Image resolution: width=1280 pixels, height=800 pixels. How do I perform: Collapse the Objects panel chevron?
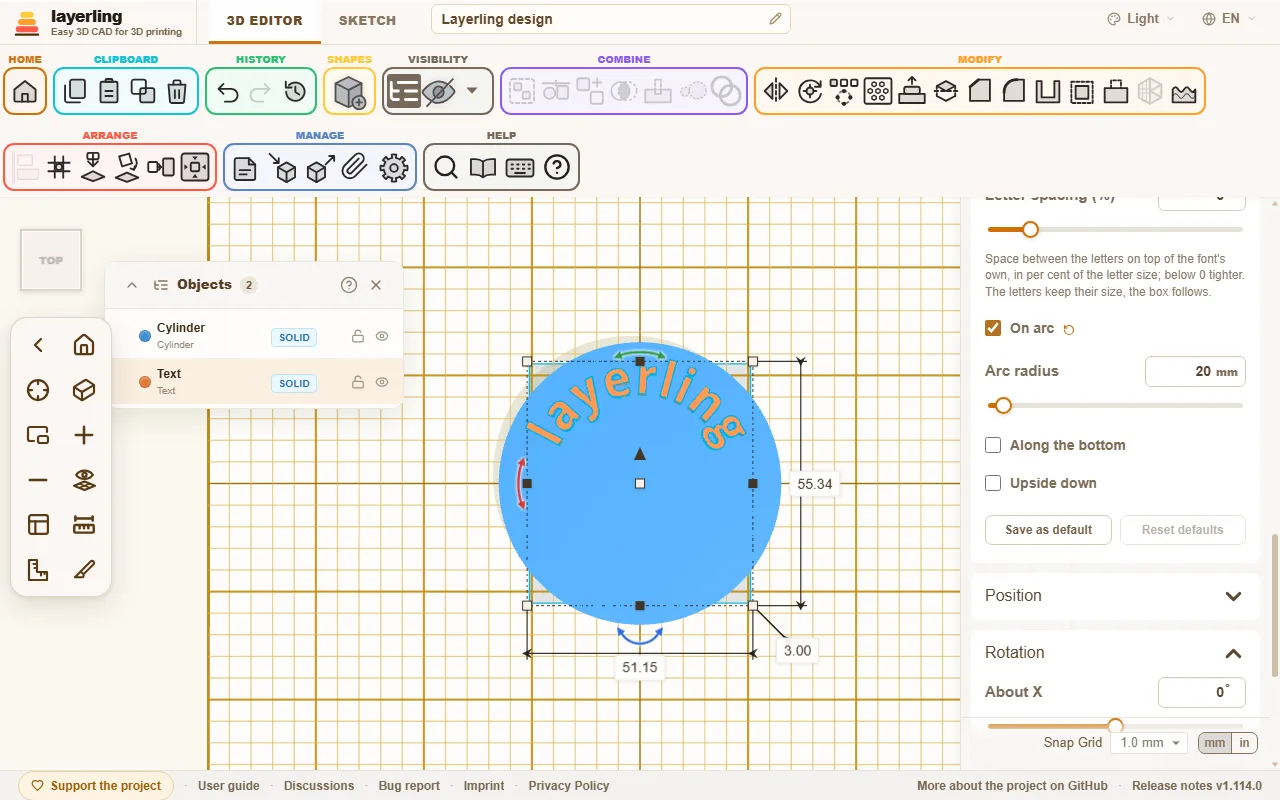tap(132, 285)
